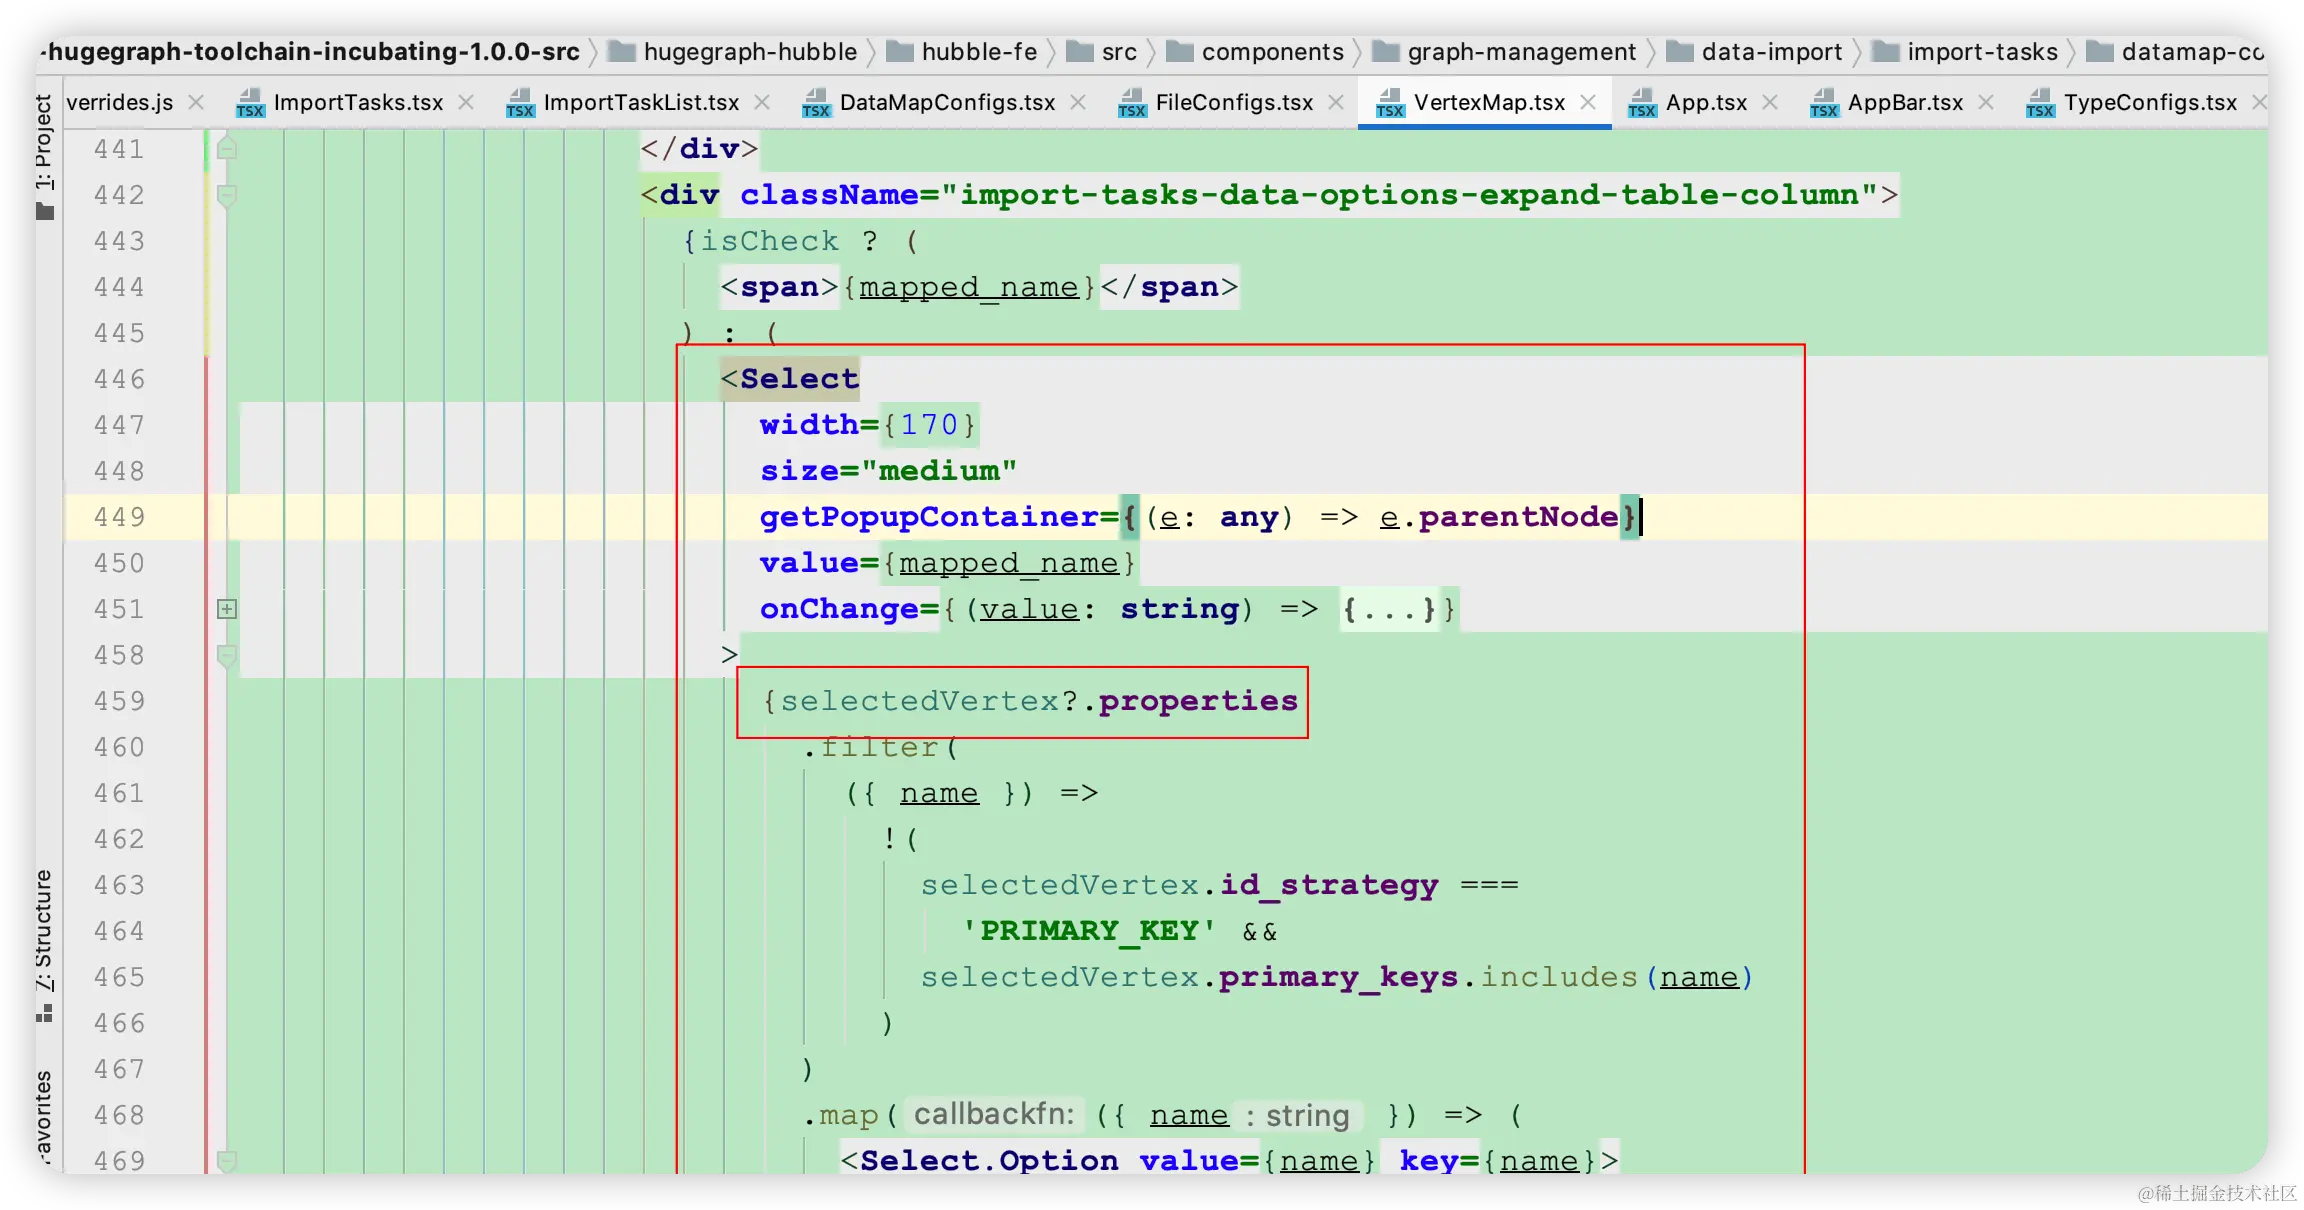Viewport: 2304px width, 1210px height.
Task: Open the AppBar.tsx tab
Action: [1904, 102]
